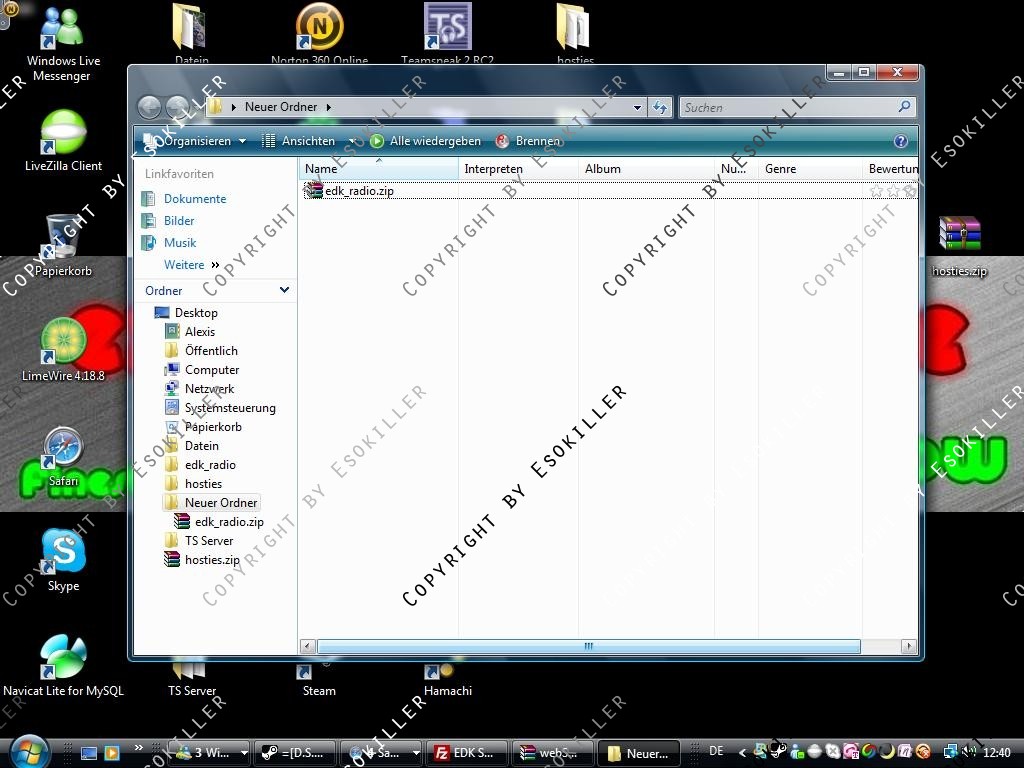The width and height of the screenshot is (1024, 768).
Task: Open the Windows Start orb
Action: pyautogui.click(x=27, y=752)
